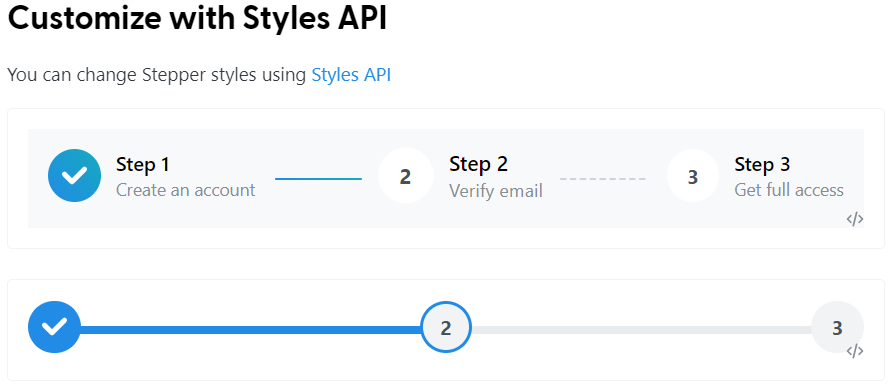Select the outlined step 2 in the second stepper
The height and width of the screenshot is (387, 892).
point(446,327)
